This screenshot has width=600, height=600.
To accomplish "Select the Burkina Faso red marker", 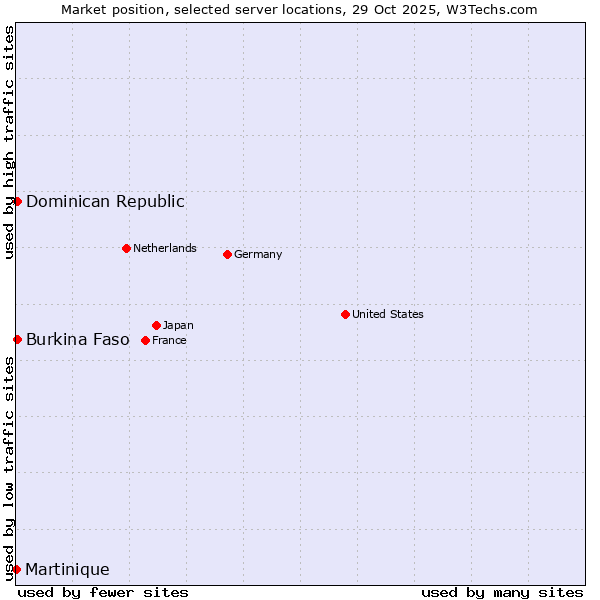I will 17,339.
